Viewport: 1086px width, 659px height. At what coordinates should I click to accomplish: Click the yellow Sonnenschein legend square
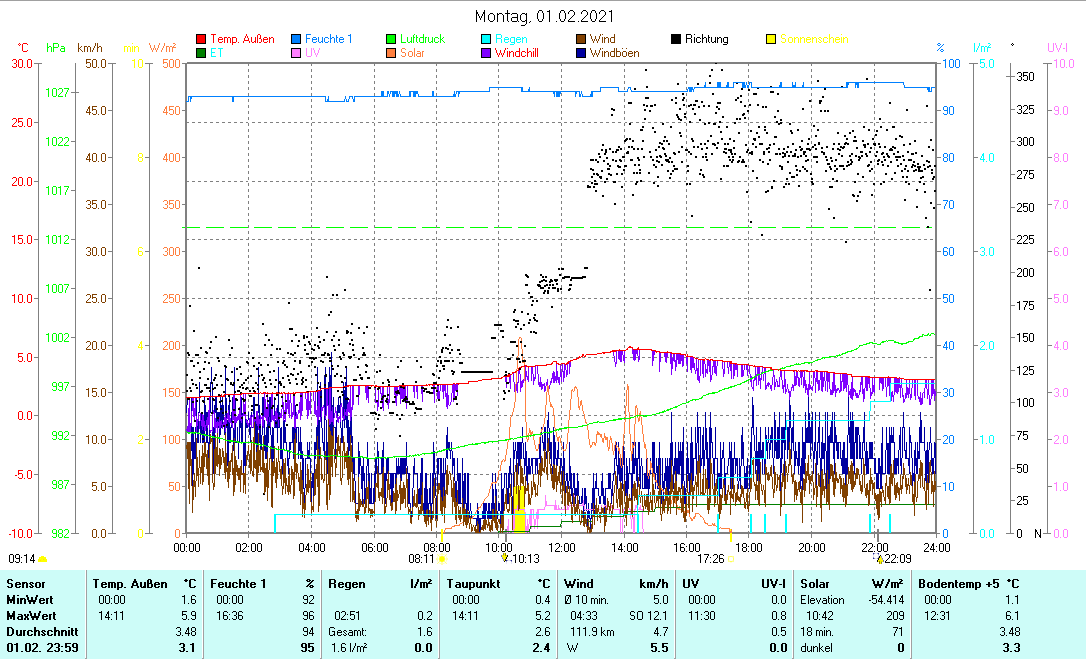[x=772, y=39]
